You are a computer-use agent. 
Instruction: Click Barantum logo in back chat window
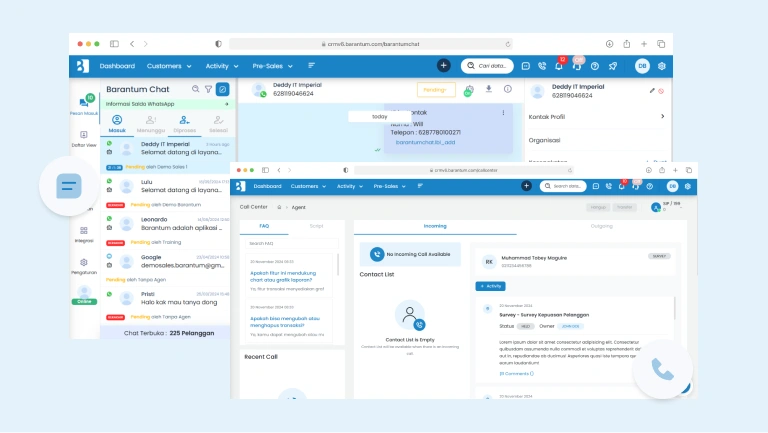point(83,66)
